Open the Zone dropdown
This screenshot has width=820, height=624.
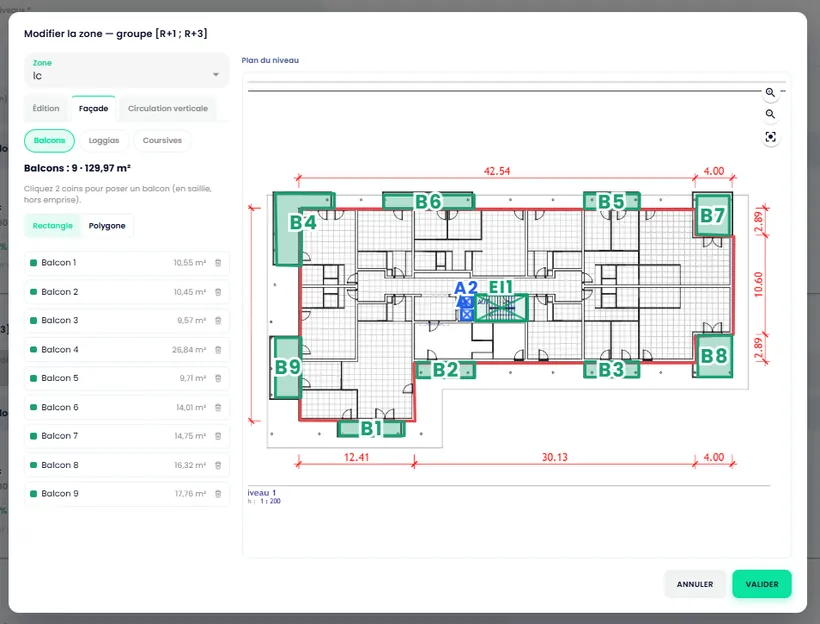tap(127, 70)
